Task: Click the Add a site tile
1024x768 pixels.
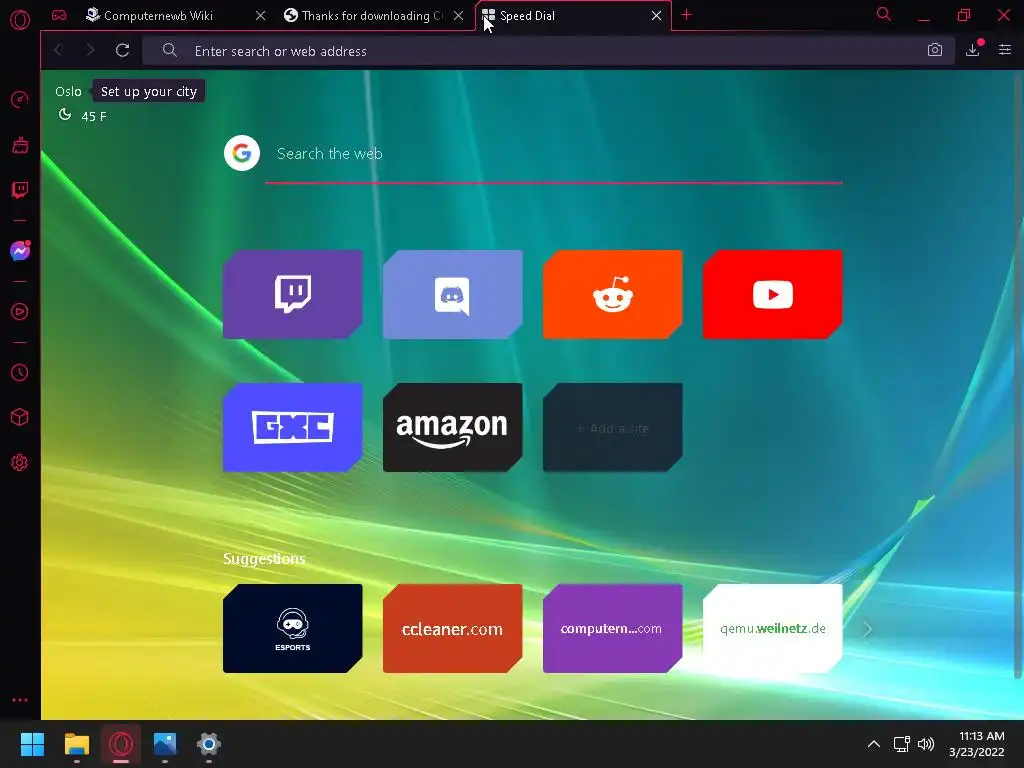Action: (613, 428)
